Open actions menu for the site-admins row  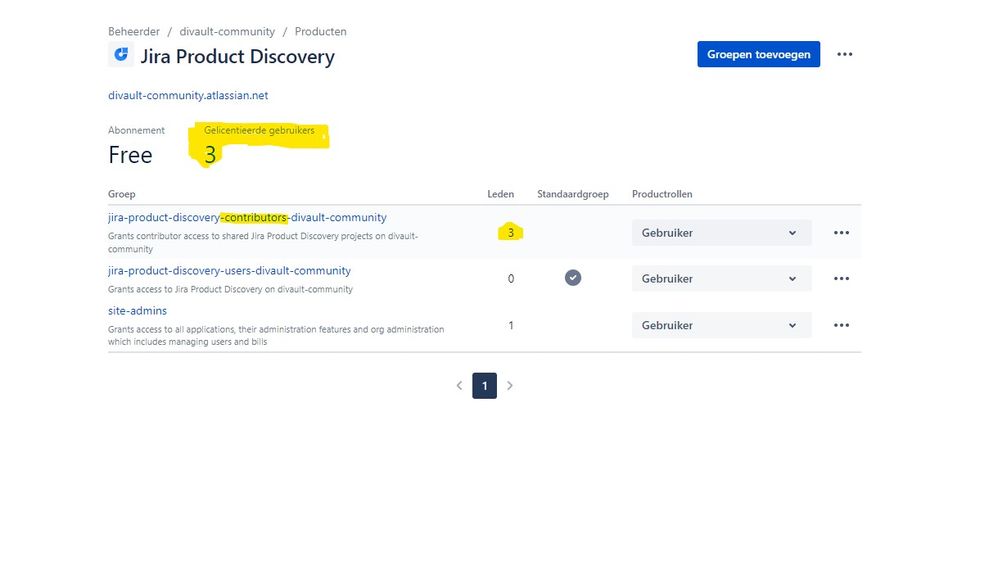tap(841, 325)
